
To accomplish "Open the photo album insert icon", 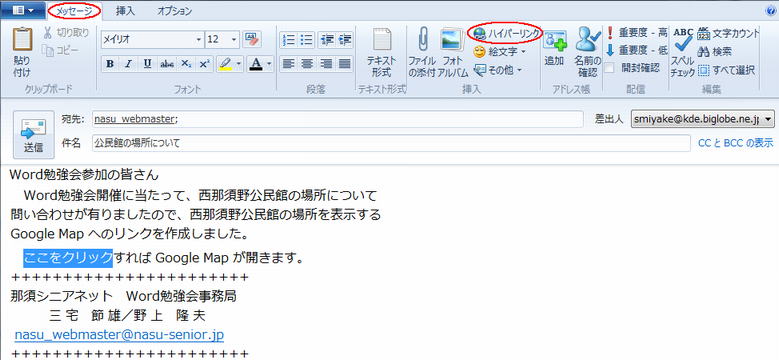I will coord(452,39).
